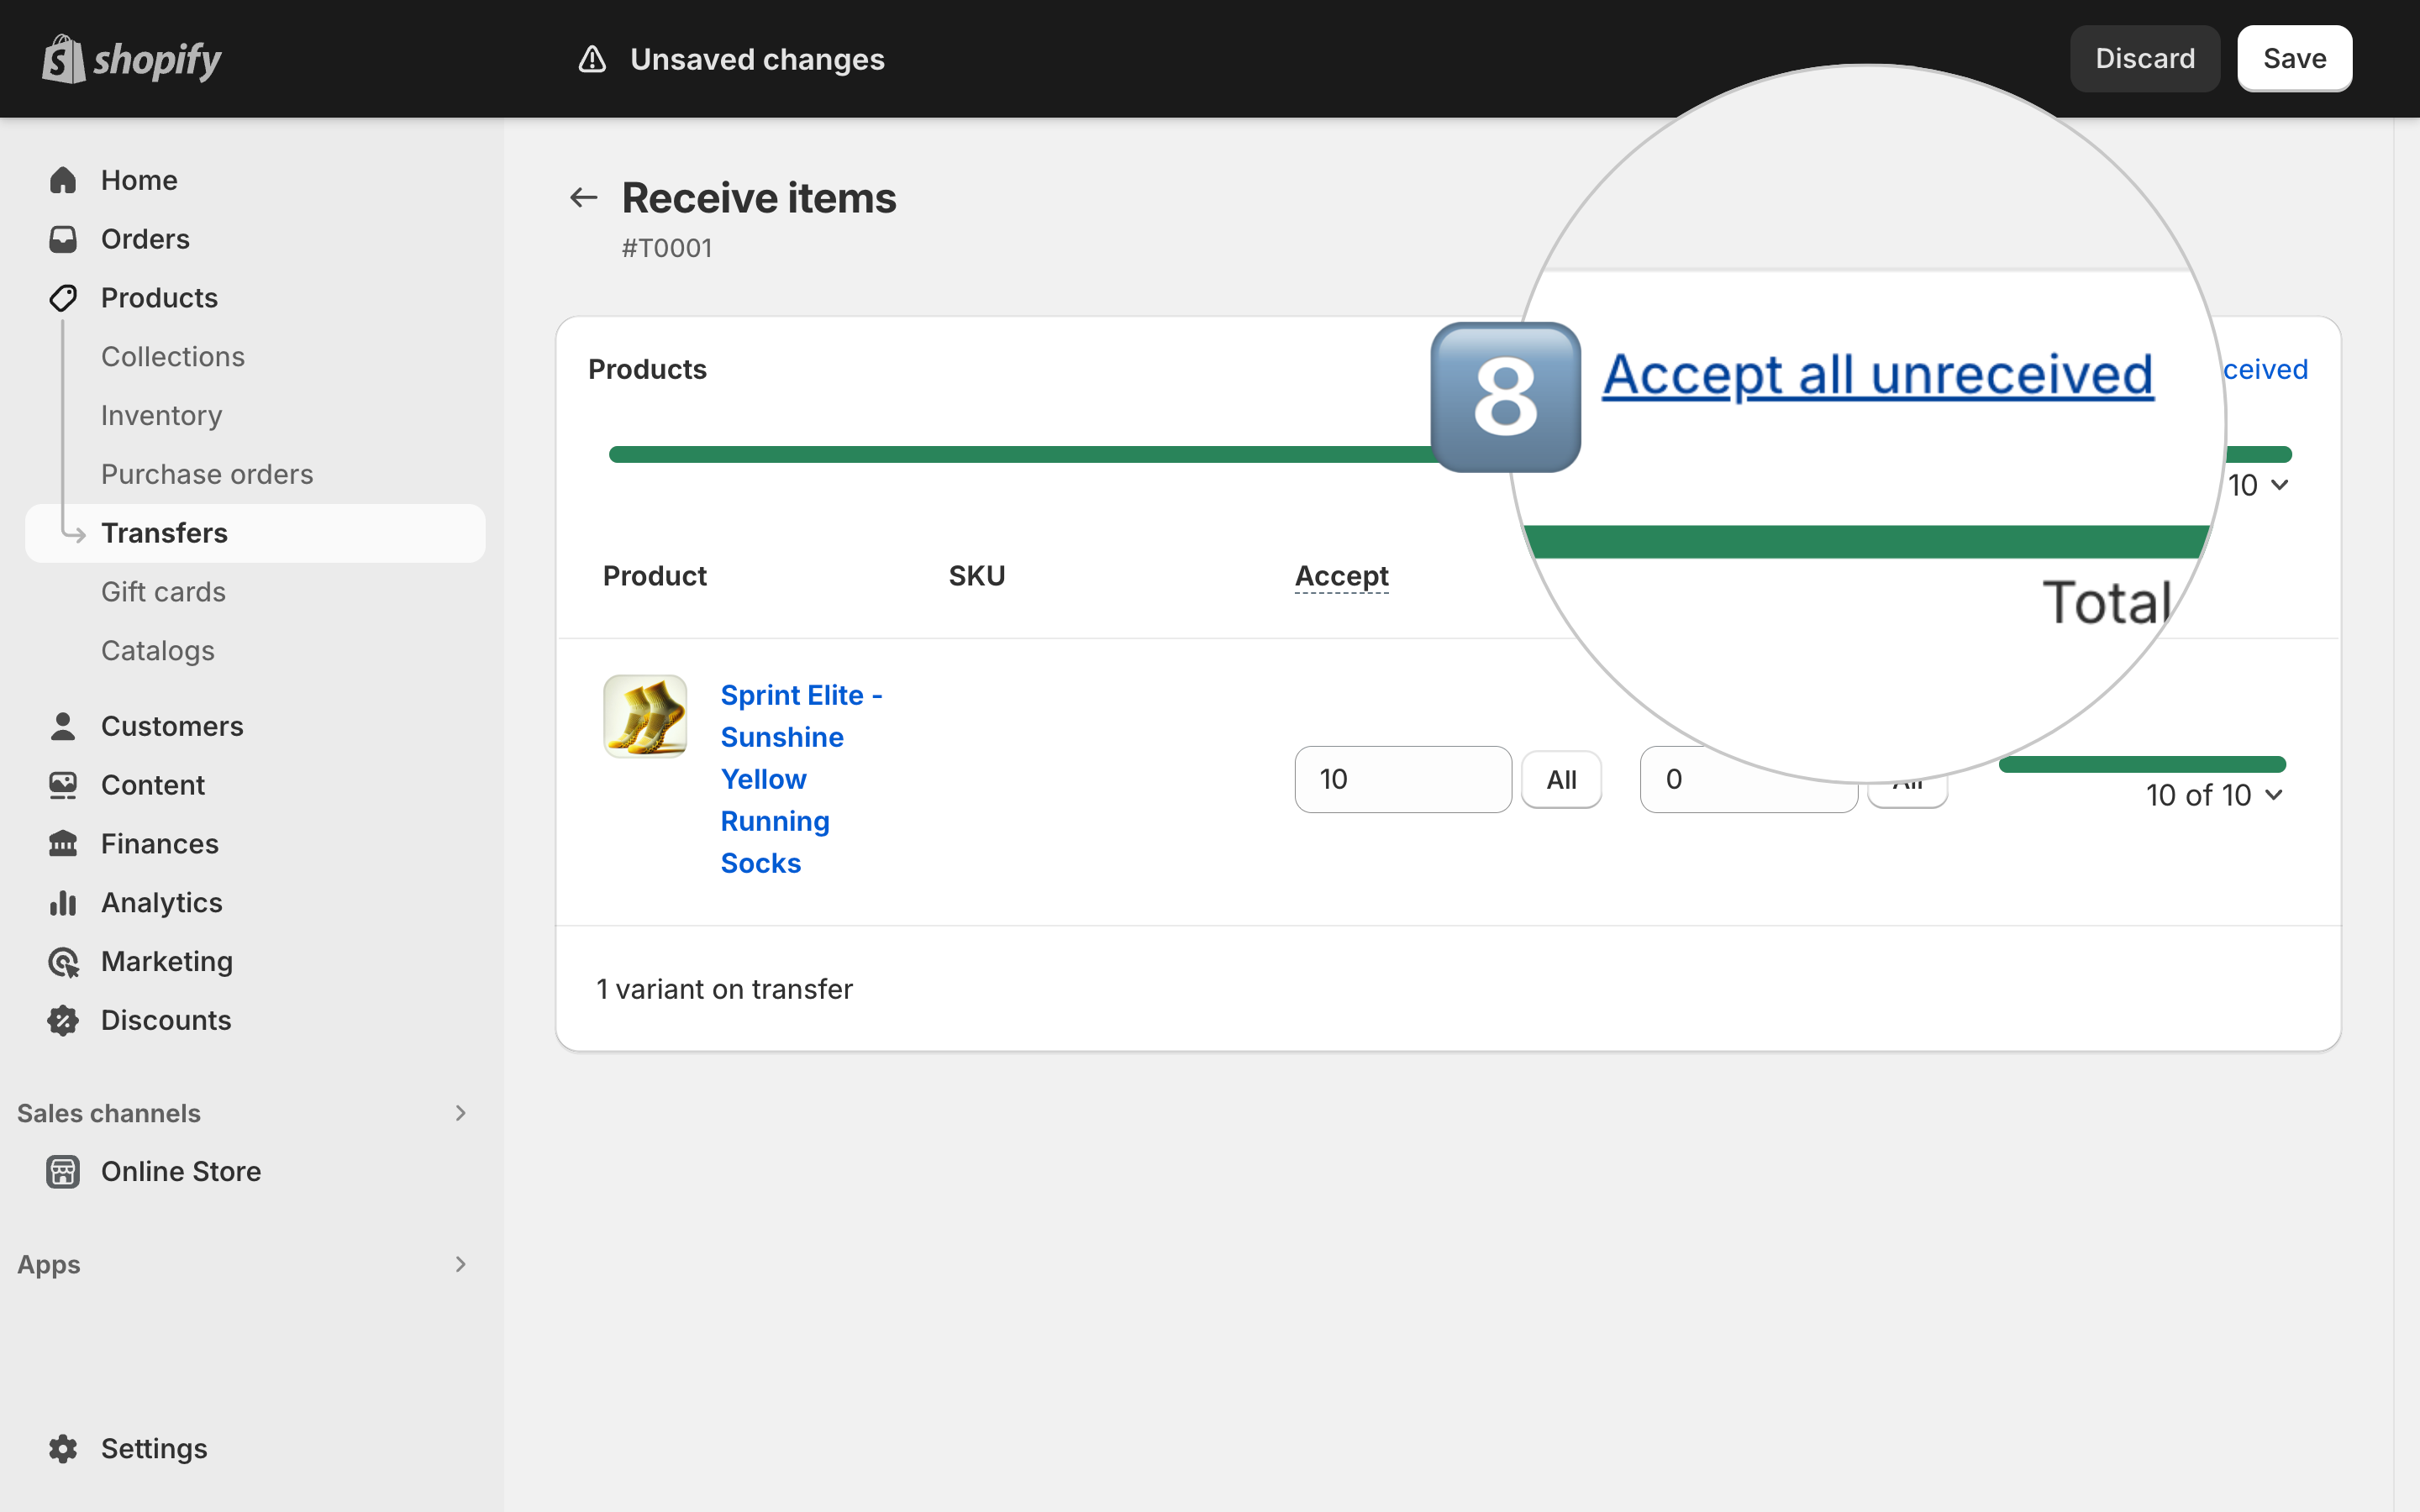The image size is (2420, 1512).
Task: Go back using the arrow beside Receive items
Action: (584, 198)
